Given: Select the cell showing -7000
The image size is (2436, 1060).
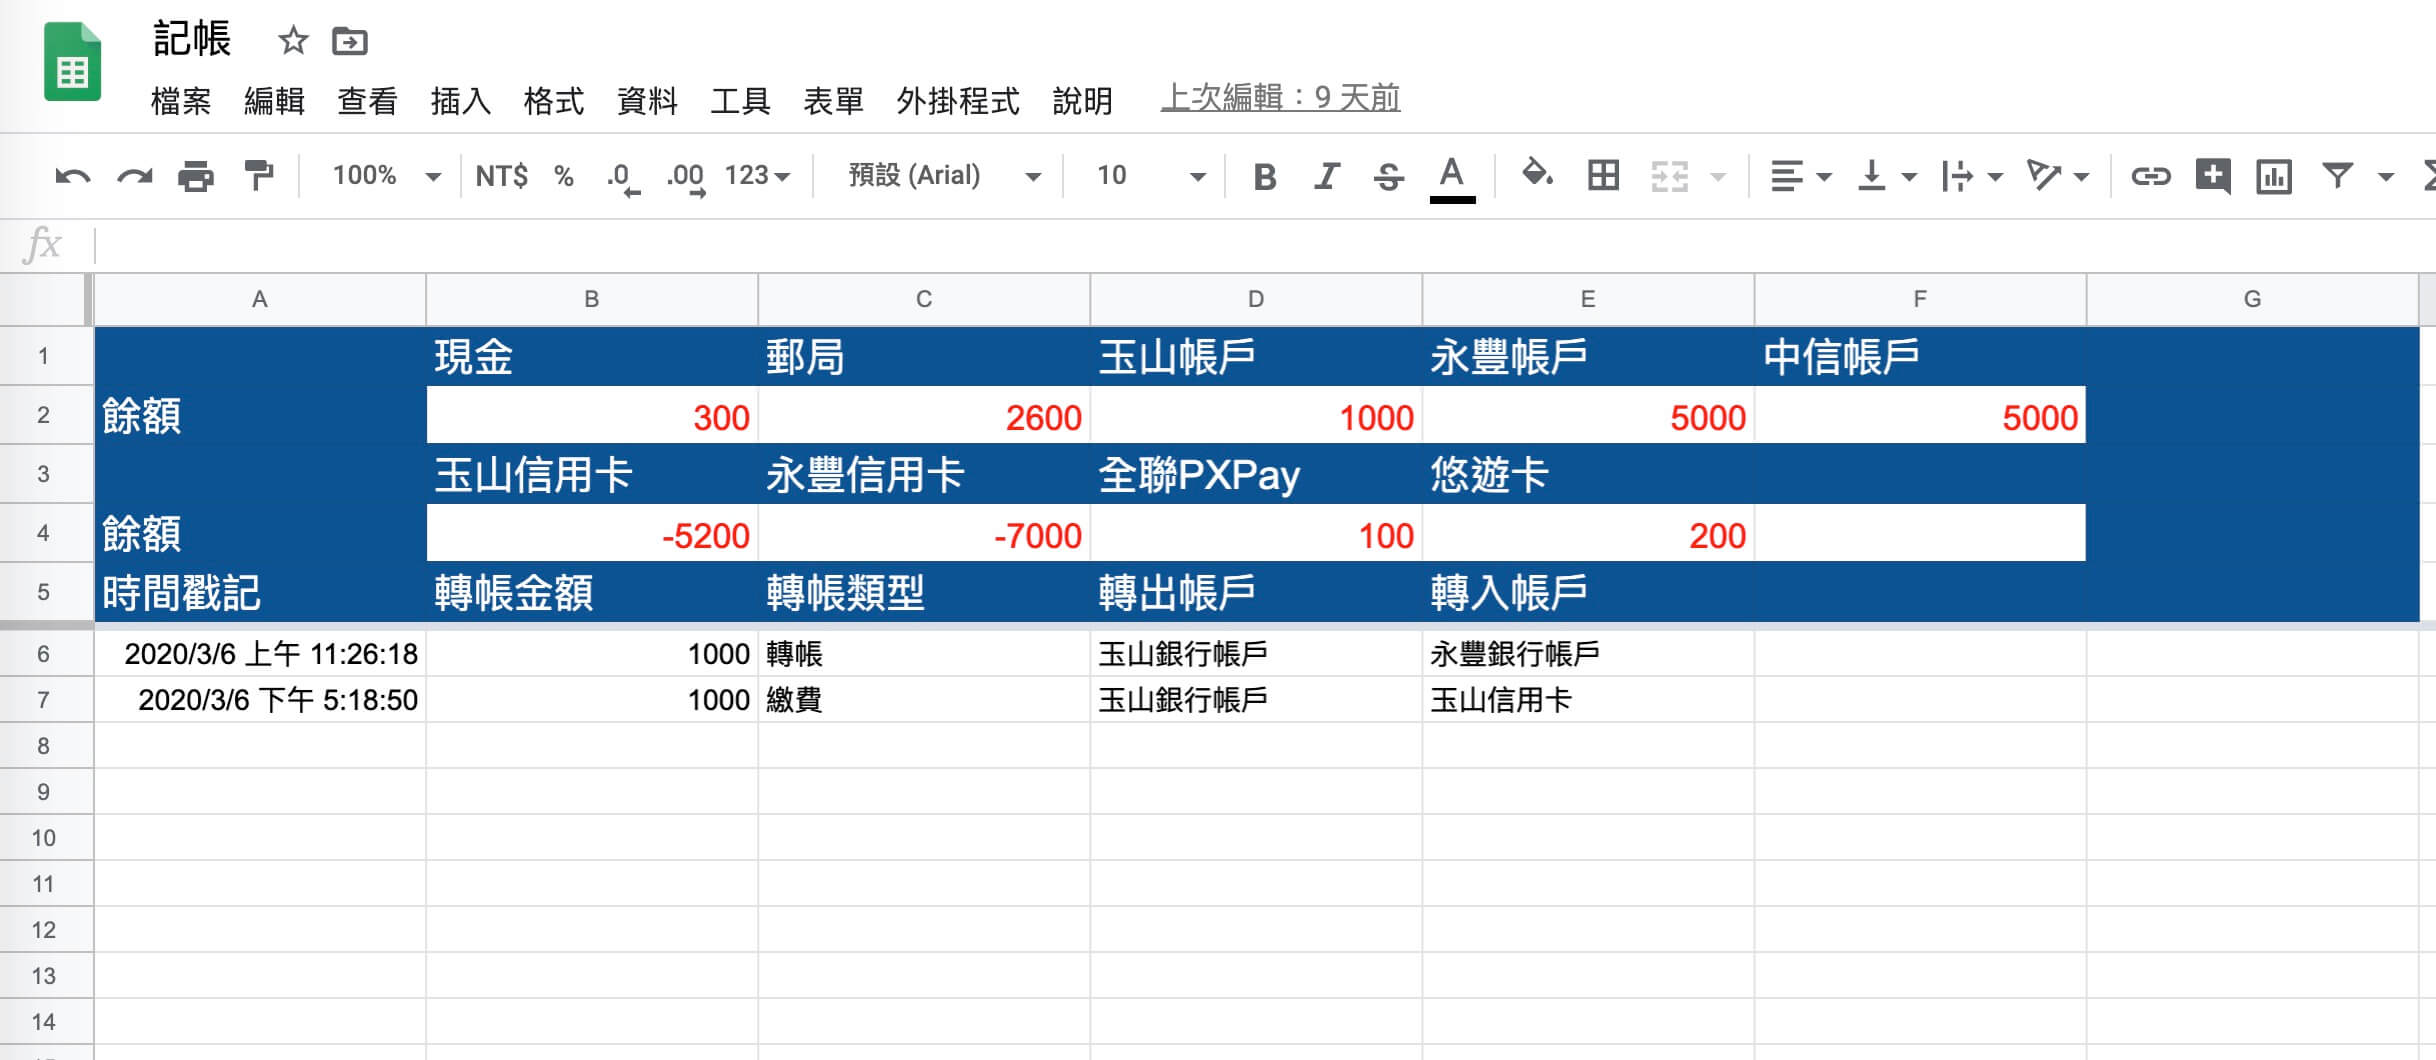Looking at the screenshot, I should [x=924, y=535].
